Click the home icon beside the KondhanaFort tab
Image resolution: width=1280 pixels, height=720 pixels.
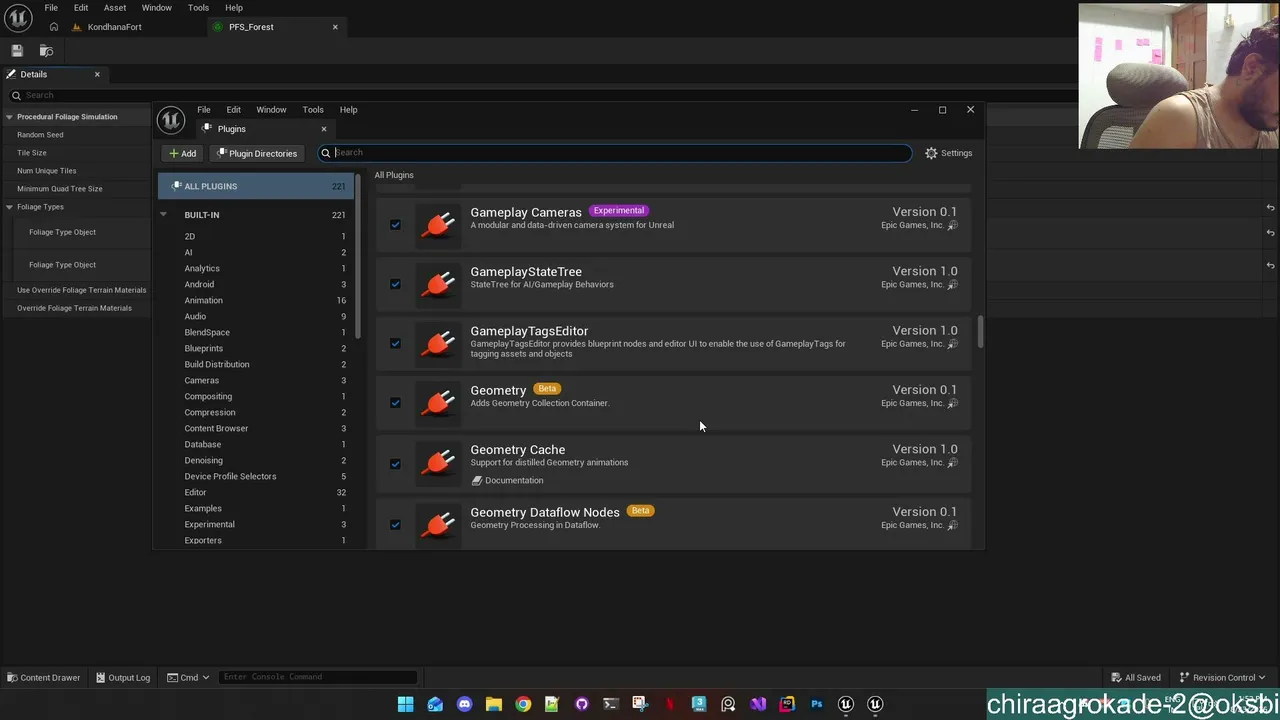[x=53, y=27]
